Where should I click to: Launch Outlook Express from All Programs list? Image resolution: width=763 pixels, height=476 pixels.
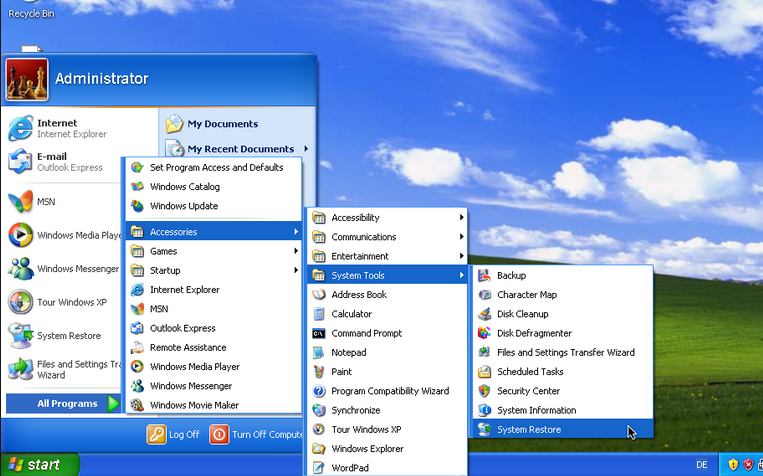[x=214, y=328]
